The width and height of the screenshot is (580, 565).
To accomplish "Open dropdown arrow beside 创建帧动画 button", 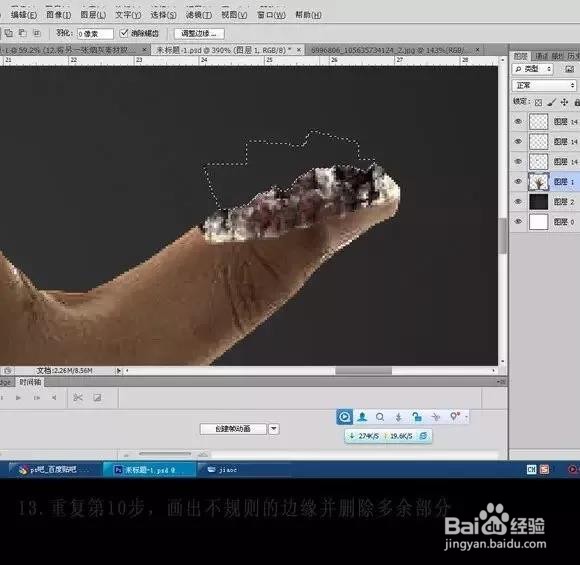I will tap(274, 429).
